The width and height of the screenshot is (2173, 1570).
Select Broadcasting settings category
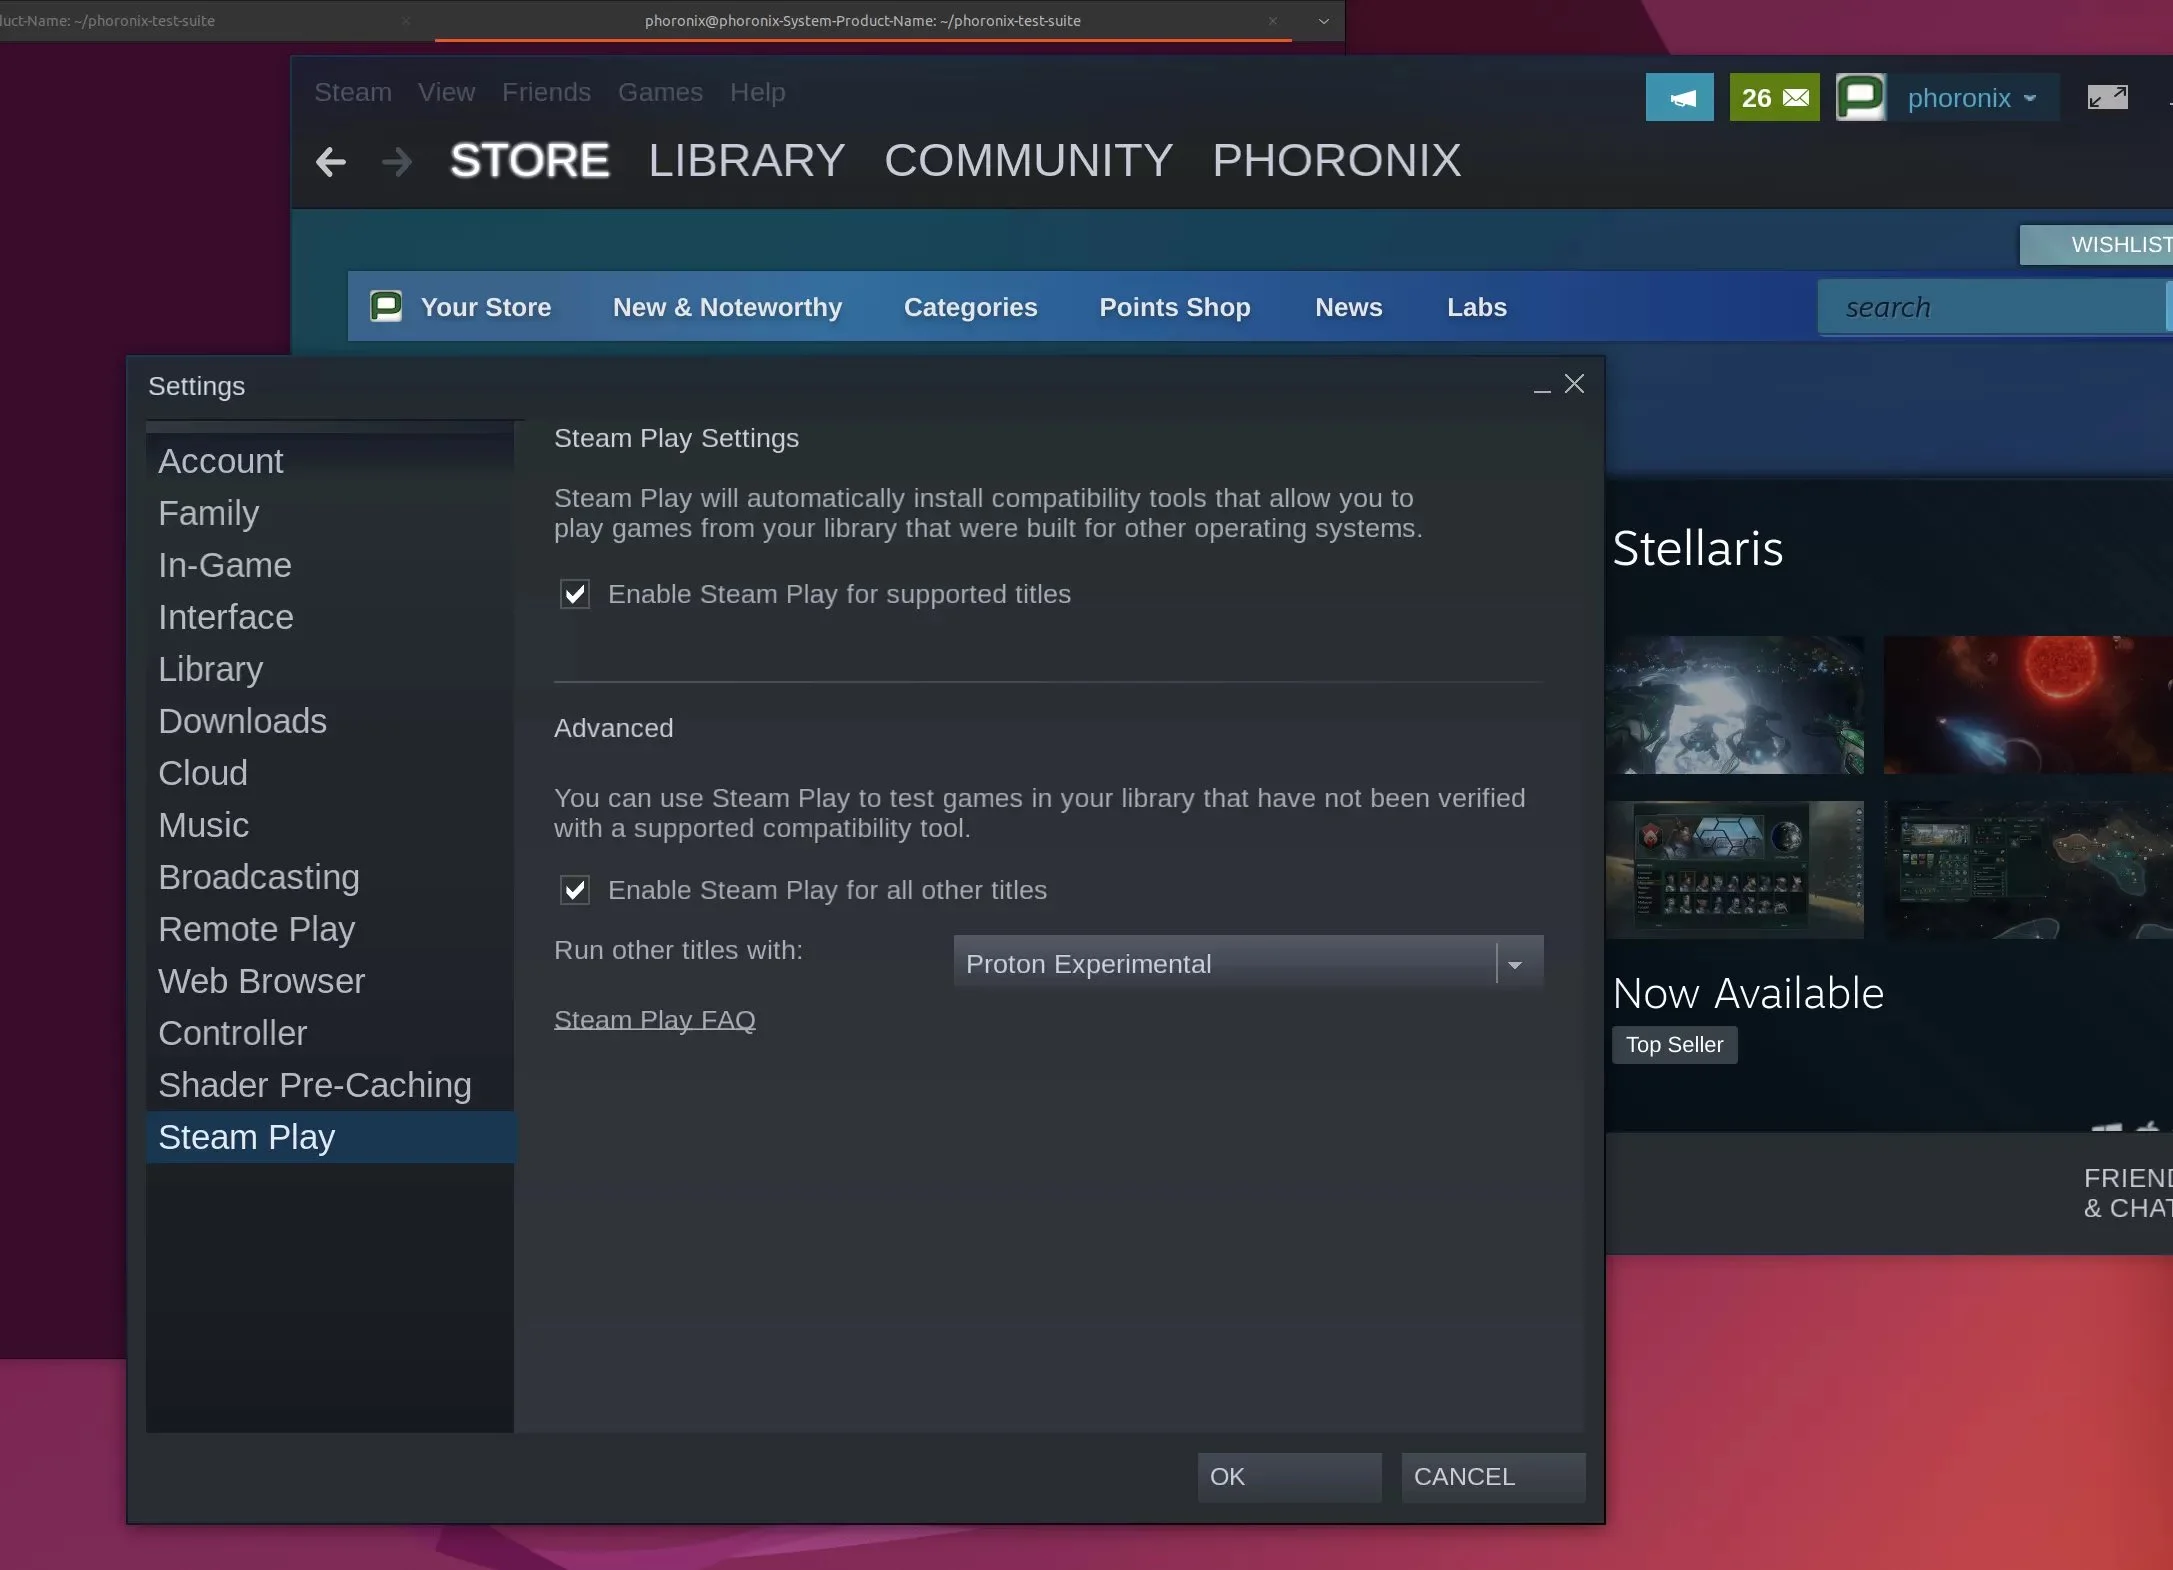point(330,877)
